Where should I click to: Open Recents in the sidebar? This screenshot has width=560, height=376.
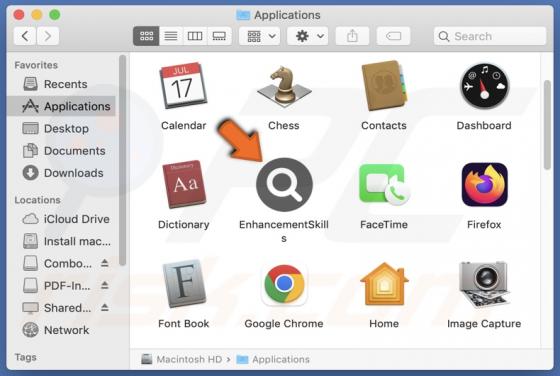point(61,84)
